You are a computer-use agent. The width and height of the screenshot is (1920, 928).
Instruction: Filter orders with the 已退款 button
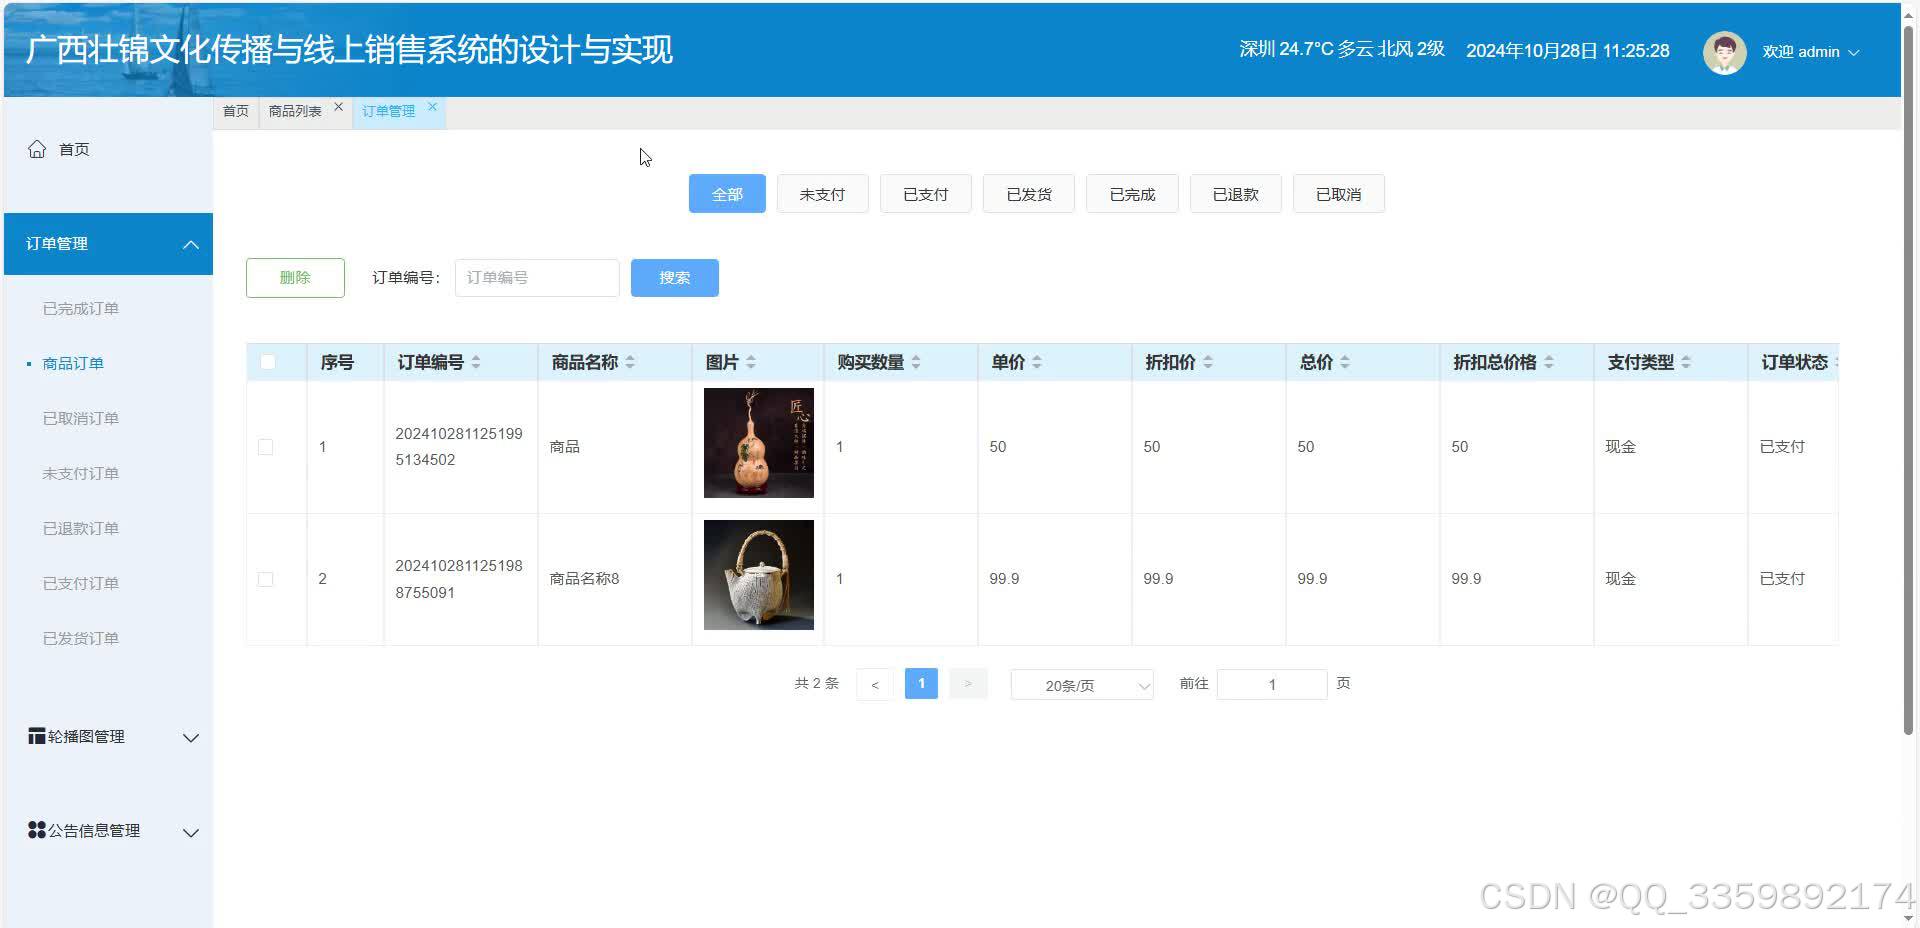(x=1235, y=193)
